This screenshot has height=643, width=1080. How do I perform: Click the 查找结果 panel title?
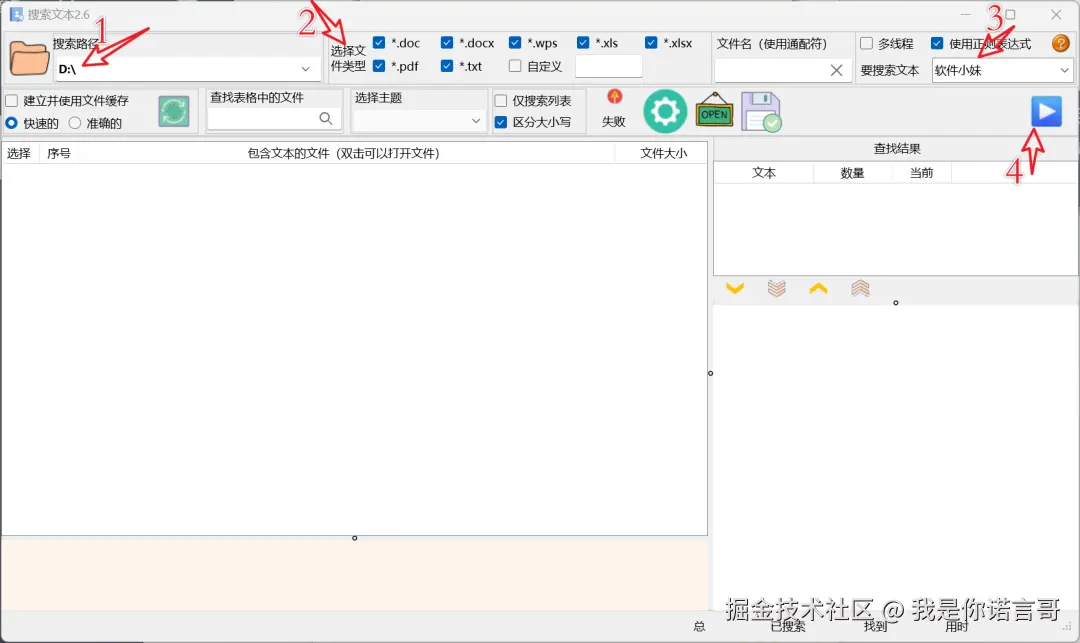897,149
